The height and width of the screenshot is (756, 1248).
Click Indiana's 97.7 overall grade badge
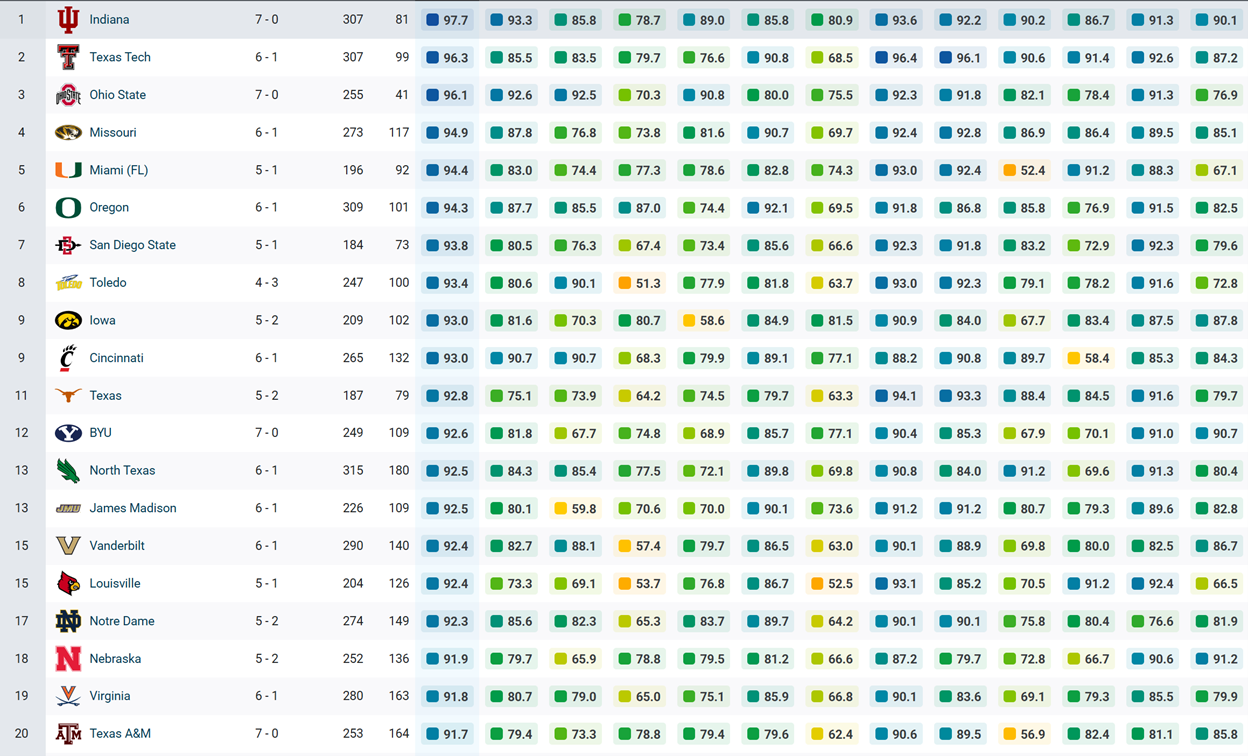(447, 20)
